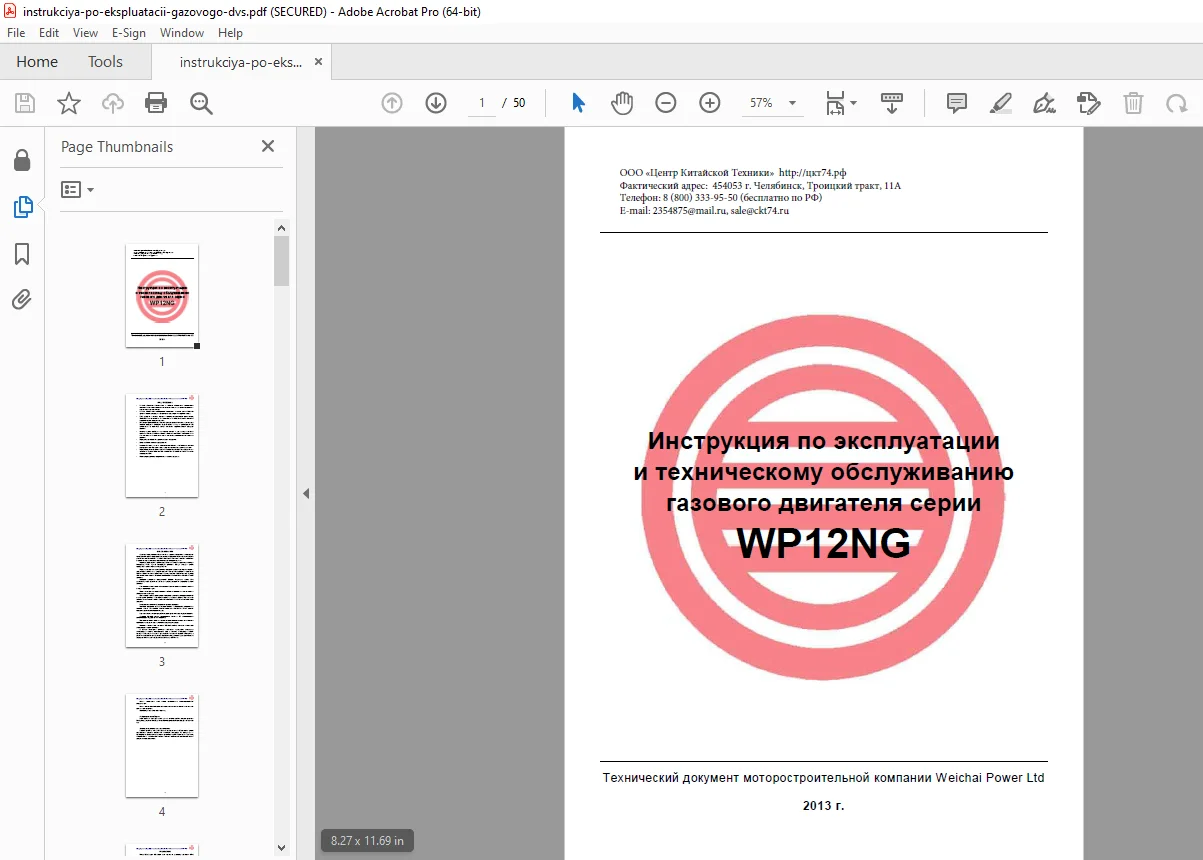Activate the Hand pan tool
Image resolution: width=1203 pixels, height=860 pixels.
pyautogui.click(x=622, y=103)
